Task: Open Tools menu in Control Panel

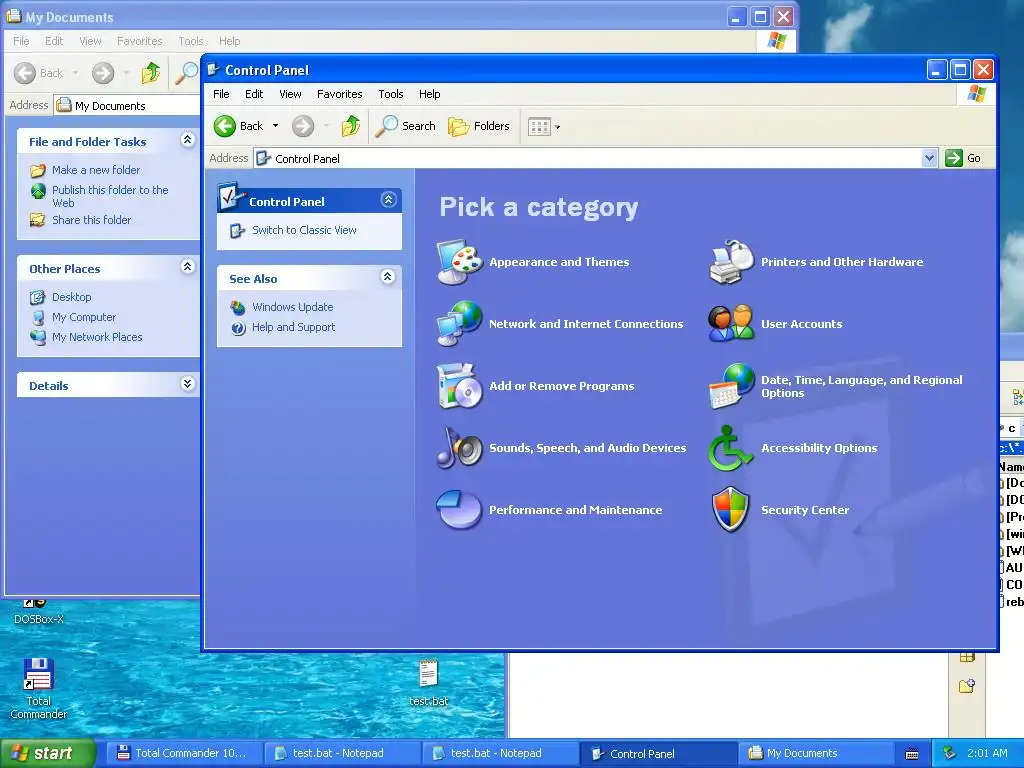Action: pos(391,94)
